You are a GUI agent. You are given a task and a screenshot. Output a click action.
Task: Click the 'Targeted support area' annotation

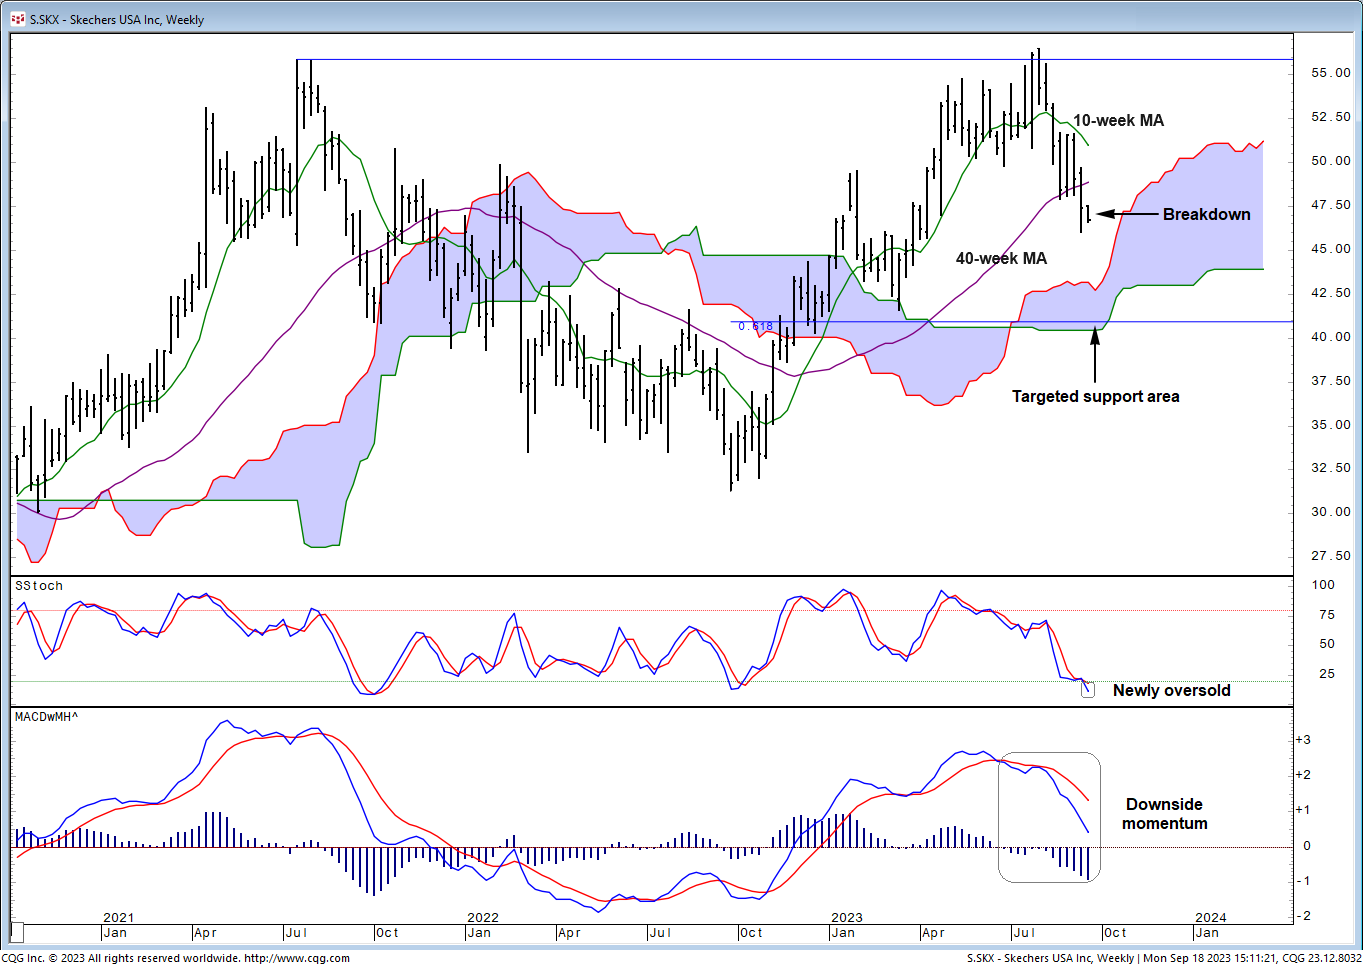[1095, 396]
